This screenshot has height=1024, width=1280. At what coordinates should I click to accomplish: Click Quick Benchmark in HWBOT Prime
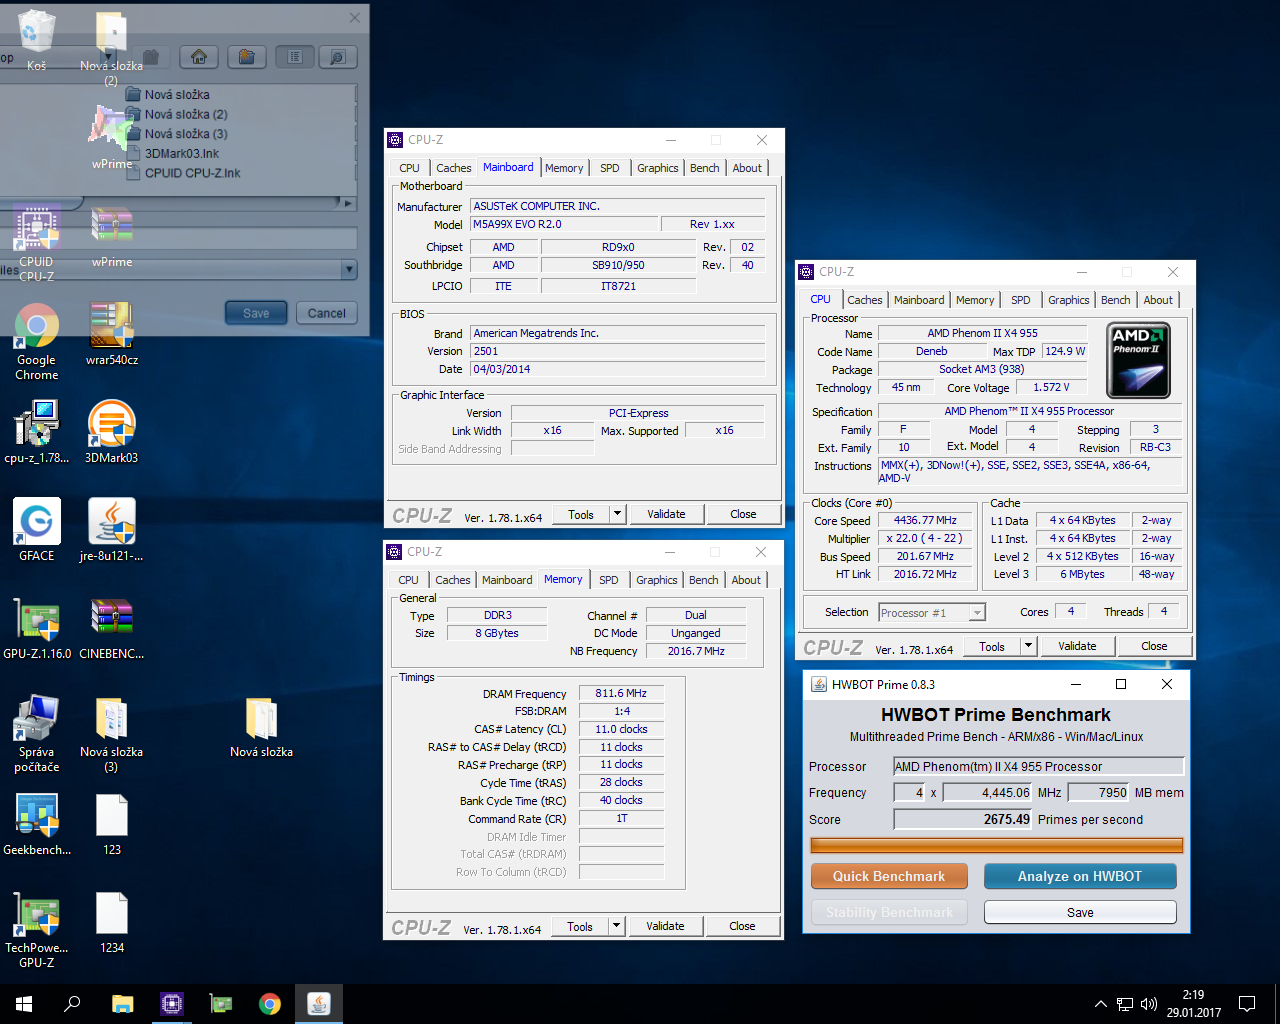[x=889, y=876]
